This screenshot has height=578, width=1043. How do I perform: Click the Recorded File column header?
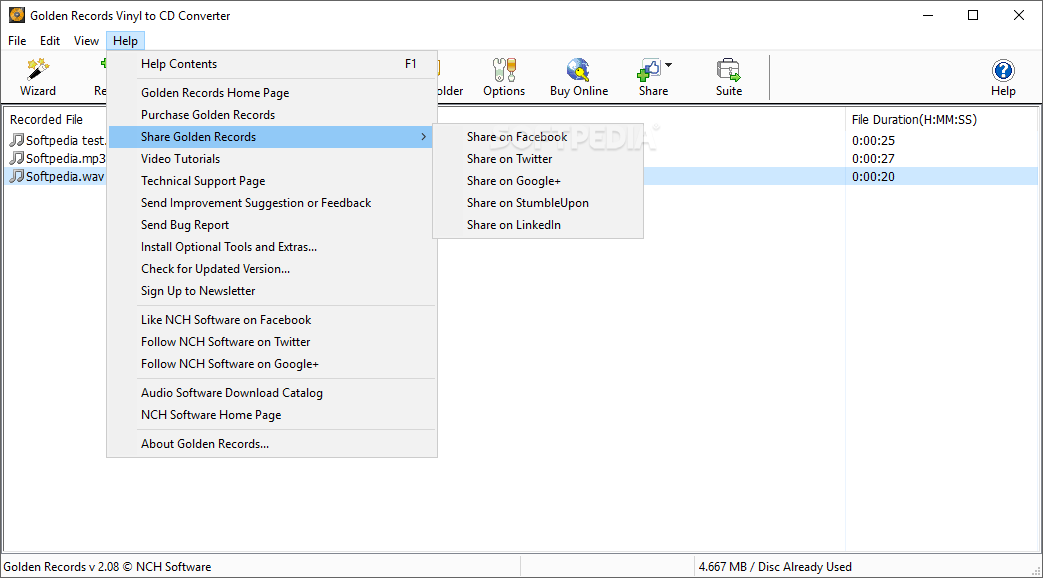coord(47,120)
